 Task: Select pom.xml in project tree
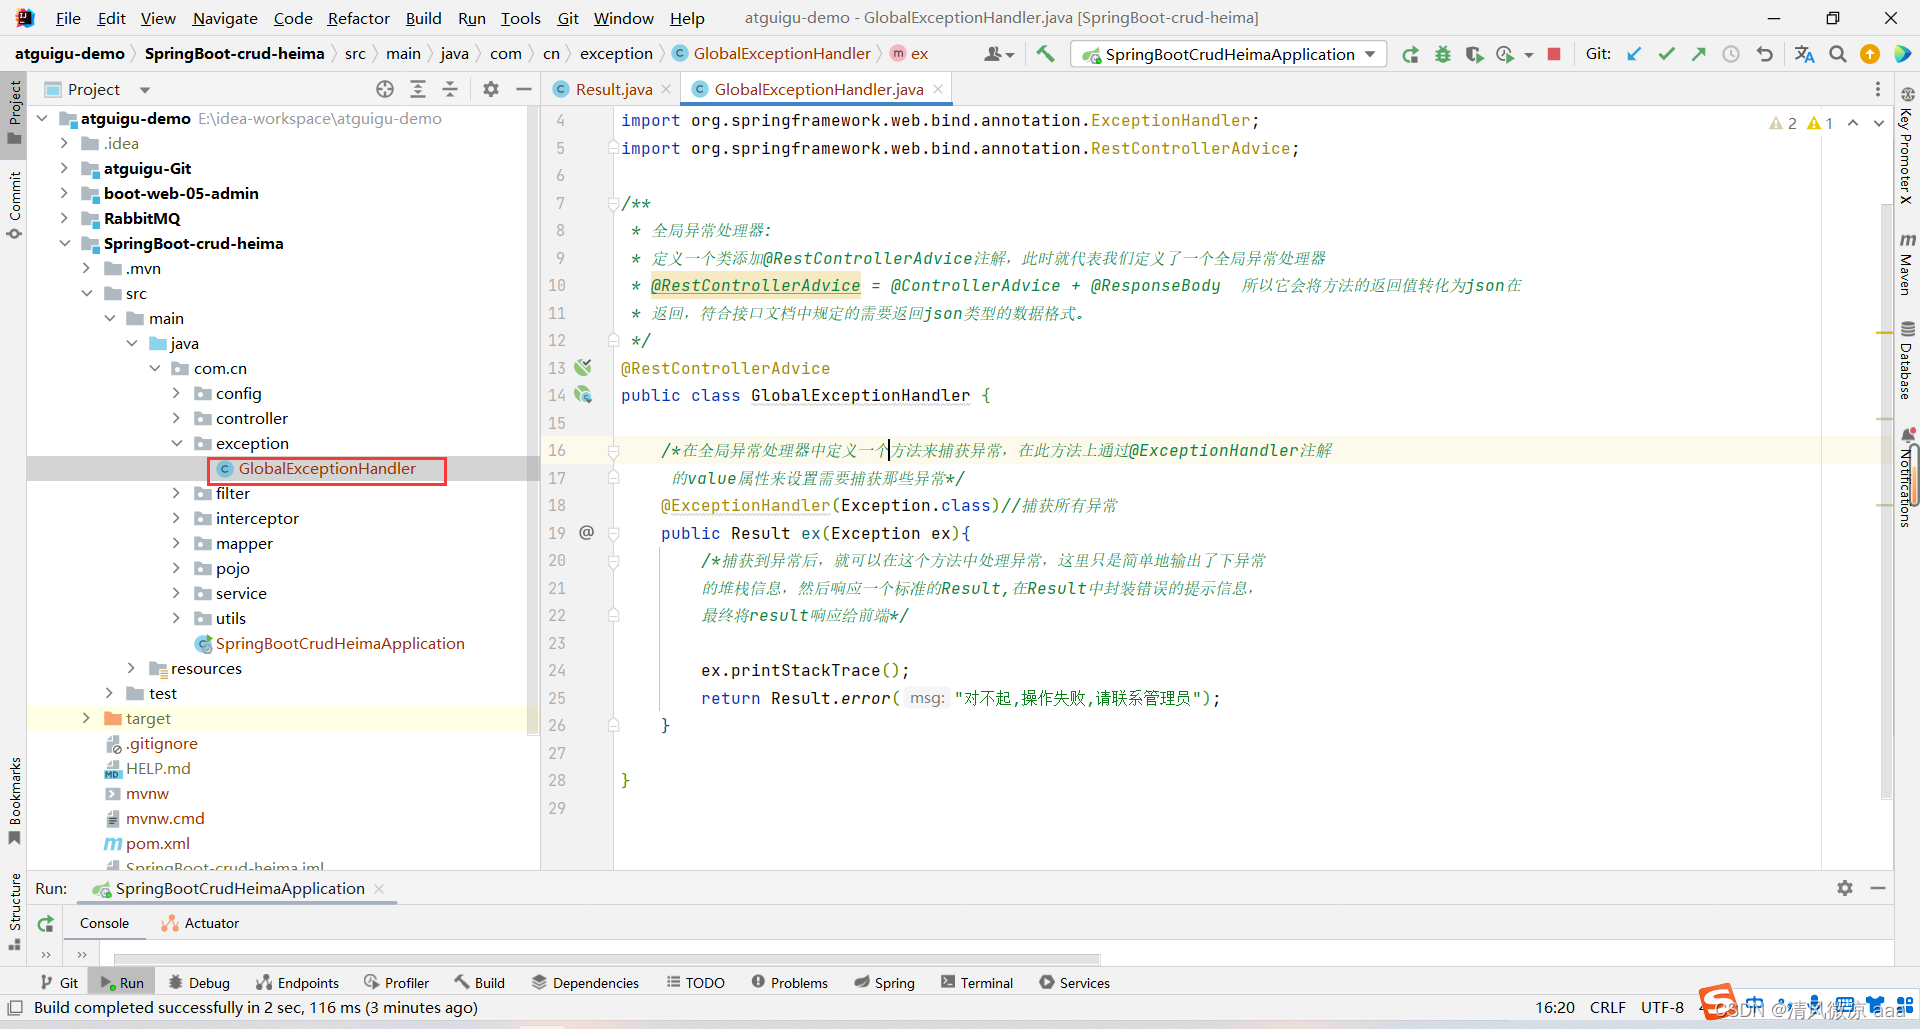point(157,843)
